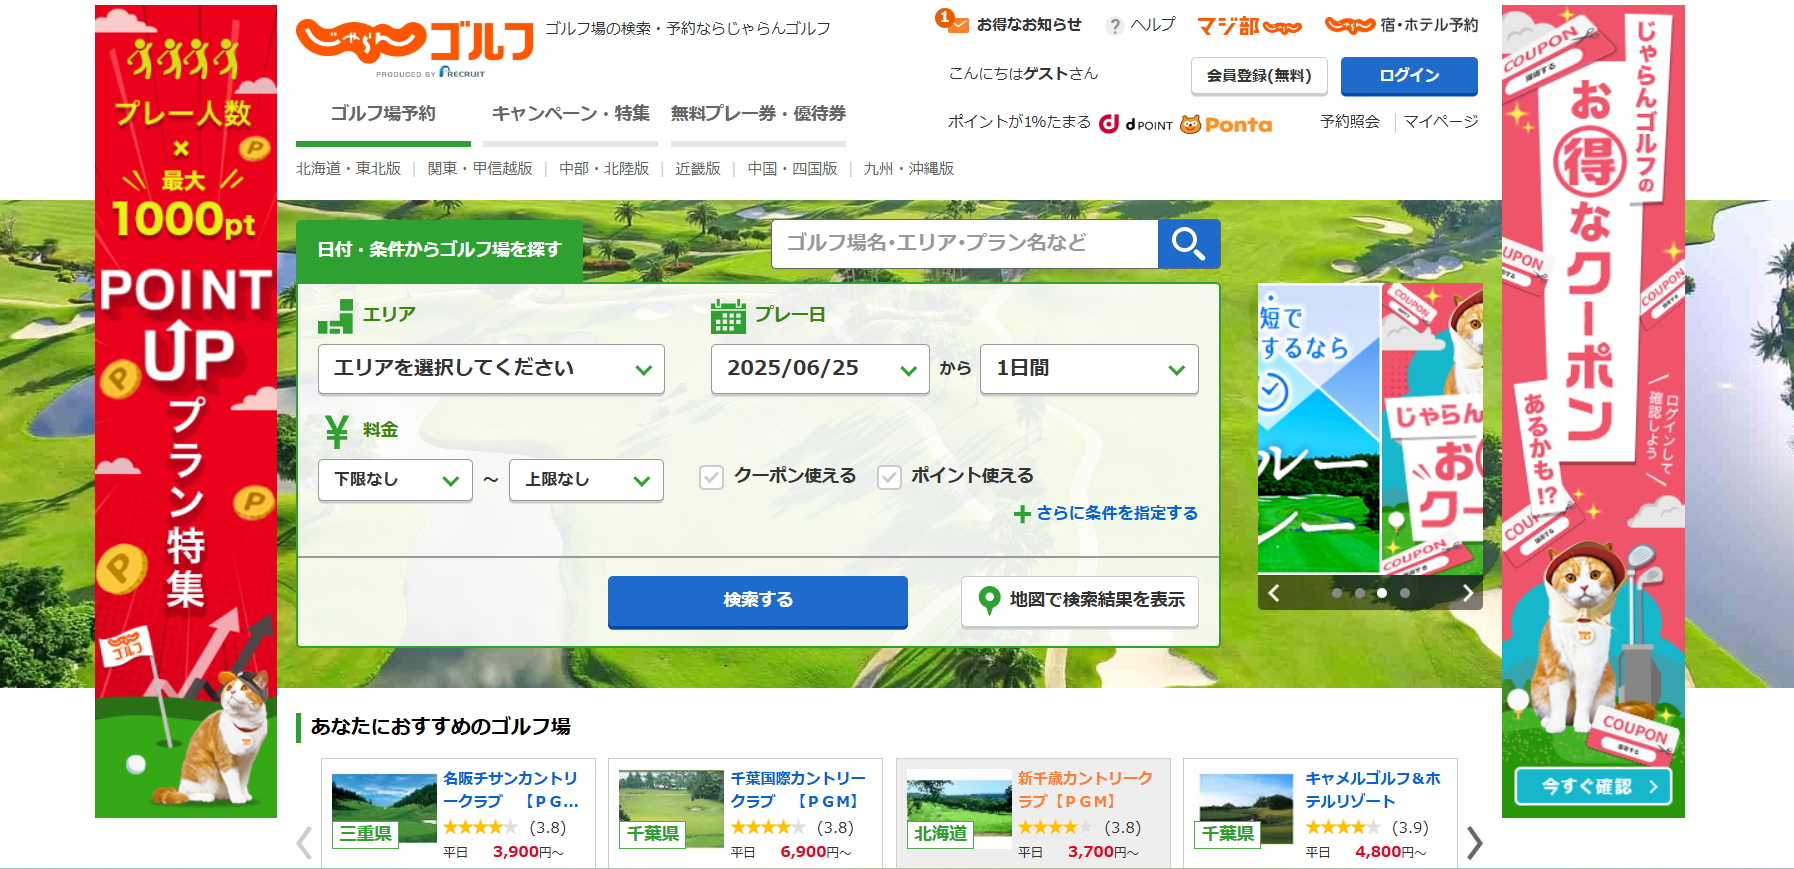1794x869 pixels.
Task: Open the notifications envelope icon
Action: tap(953, 21)
